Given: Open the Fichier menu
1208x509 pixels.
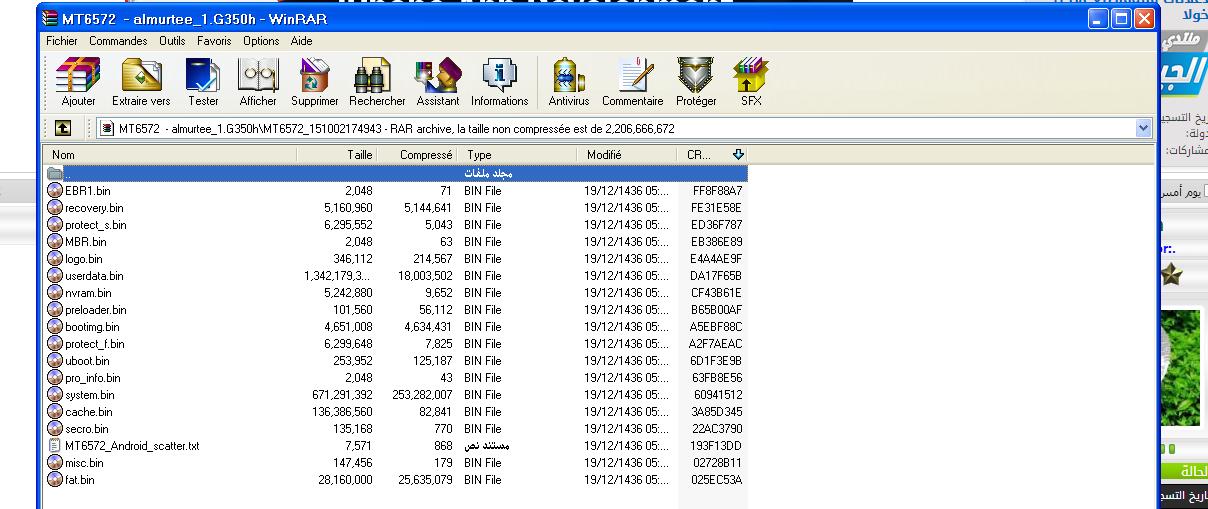Looking at the screenshot, I should [x=62, y=41].
